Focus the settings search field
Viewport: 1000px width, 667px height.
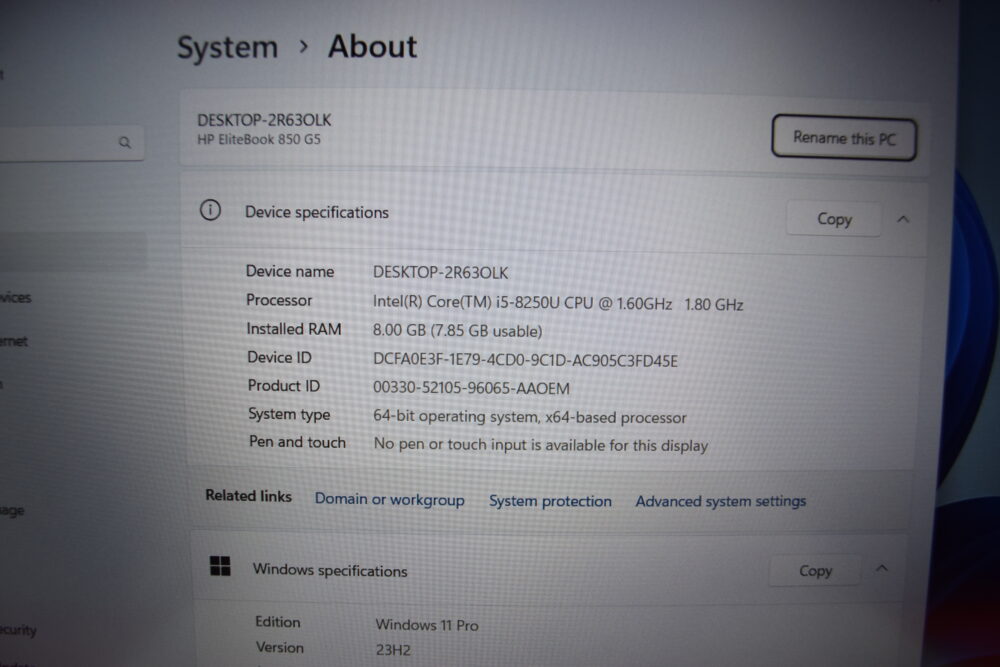(x=70, y=142)
